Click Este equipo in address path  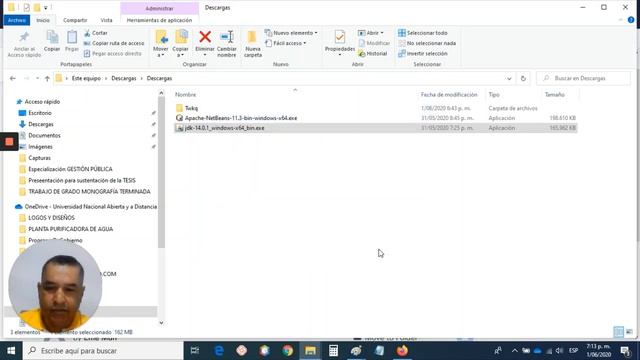86,78
